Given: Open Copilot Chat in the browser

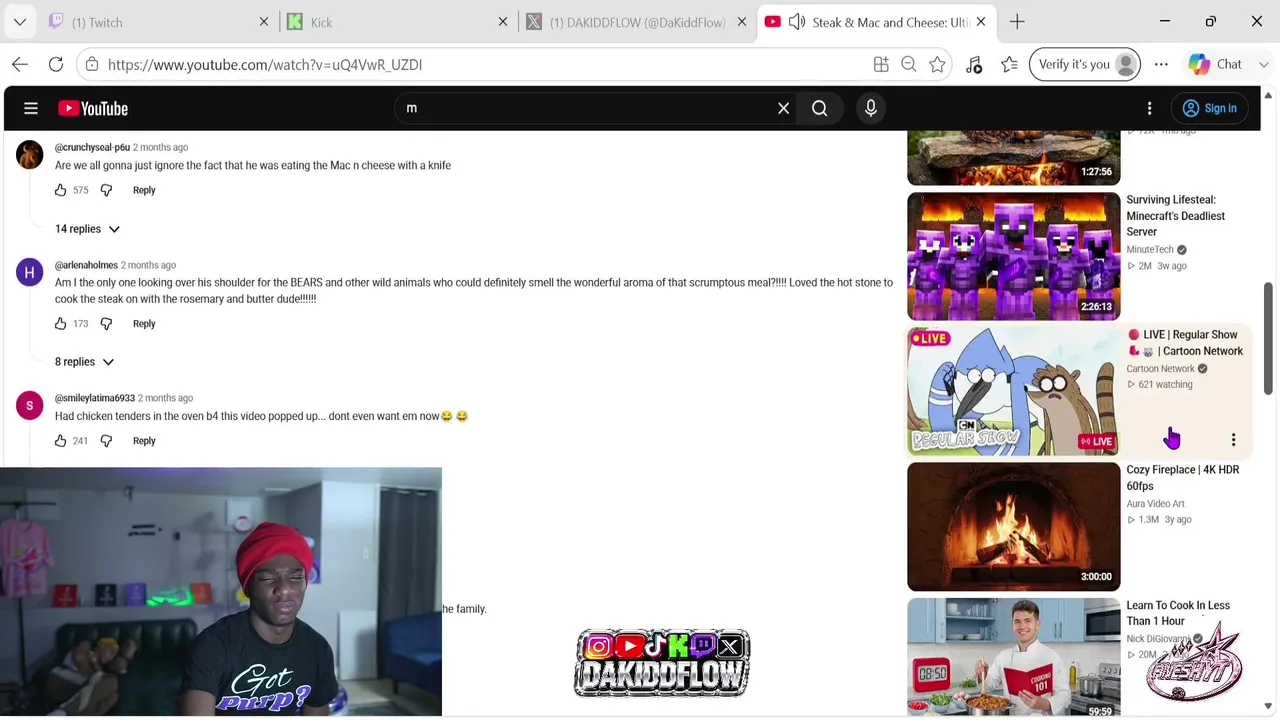Looking at the screenshot, I should pos(1216,64).
